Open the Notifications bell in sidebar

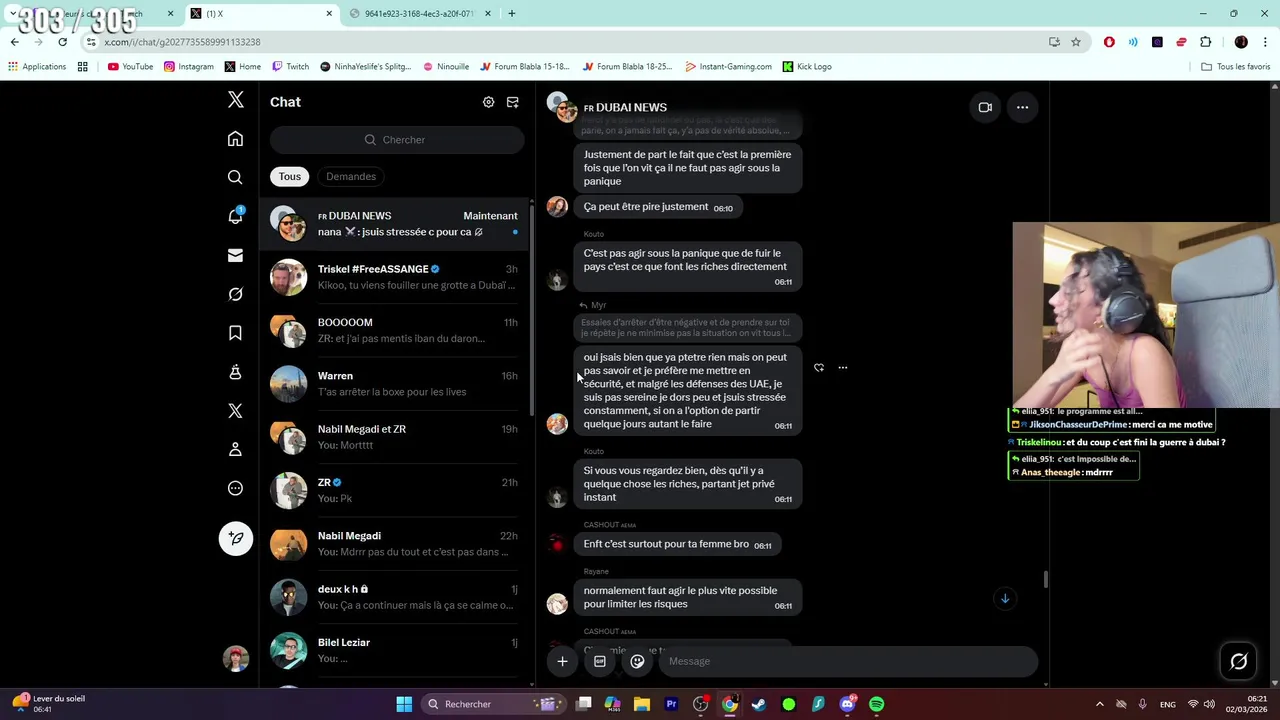pyautogui.click(x=236, y=216)
